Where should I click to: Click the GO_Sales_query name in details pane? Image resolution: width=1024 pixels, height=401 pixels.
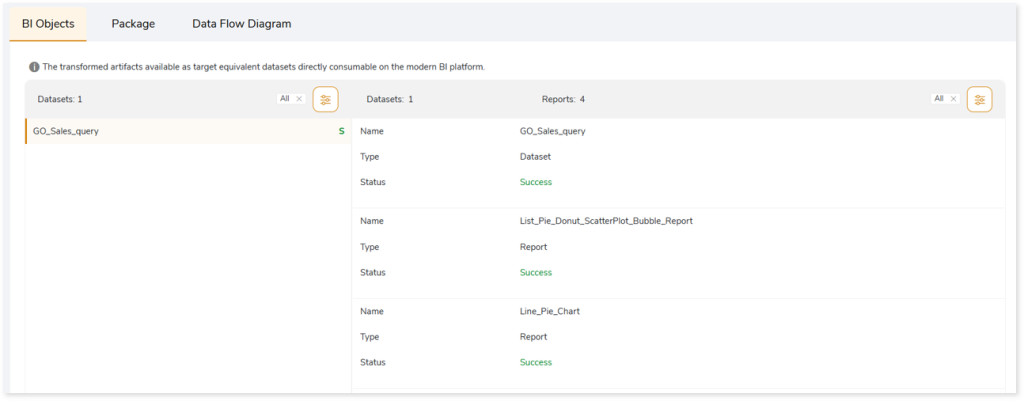pos(552,131)
